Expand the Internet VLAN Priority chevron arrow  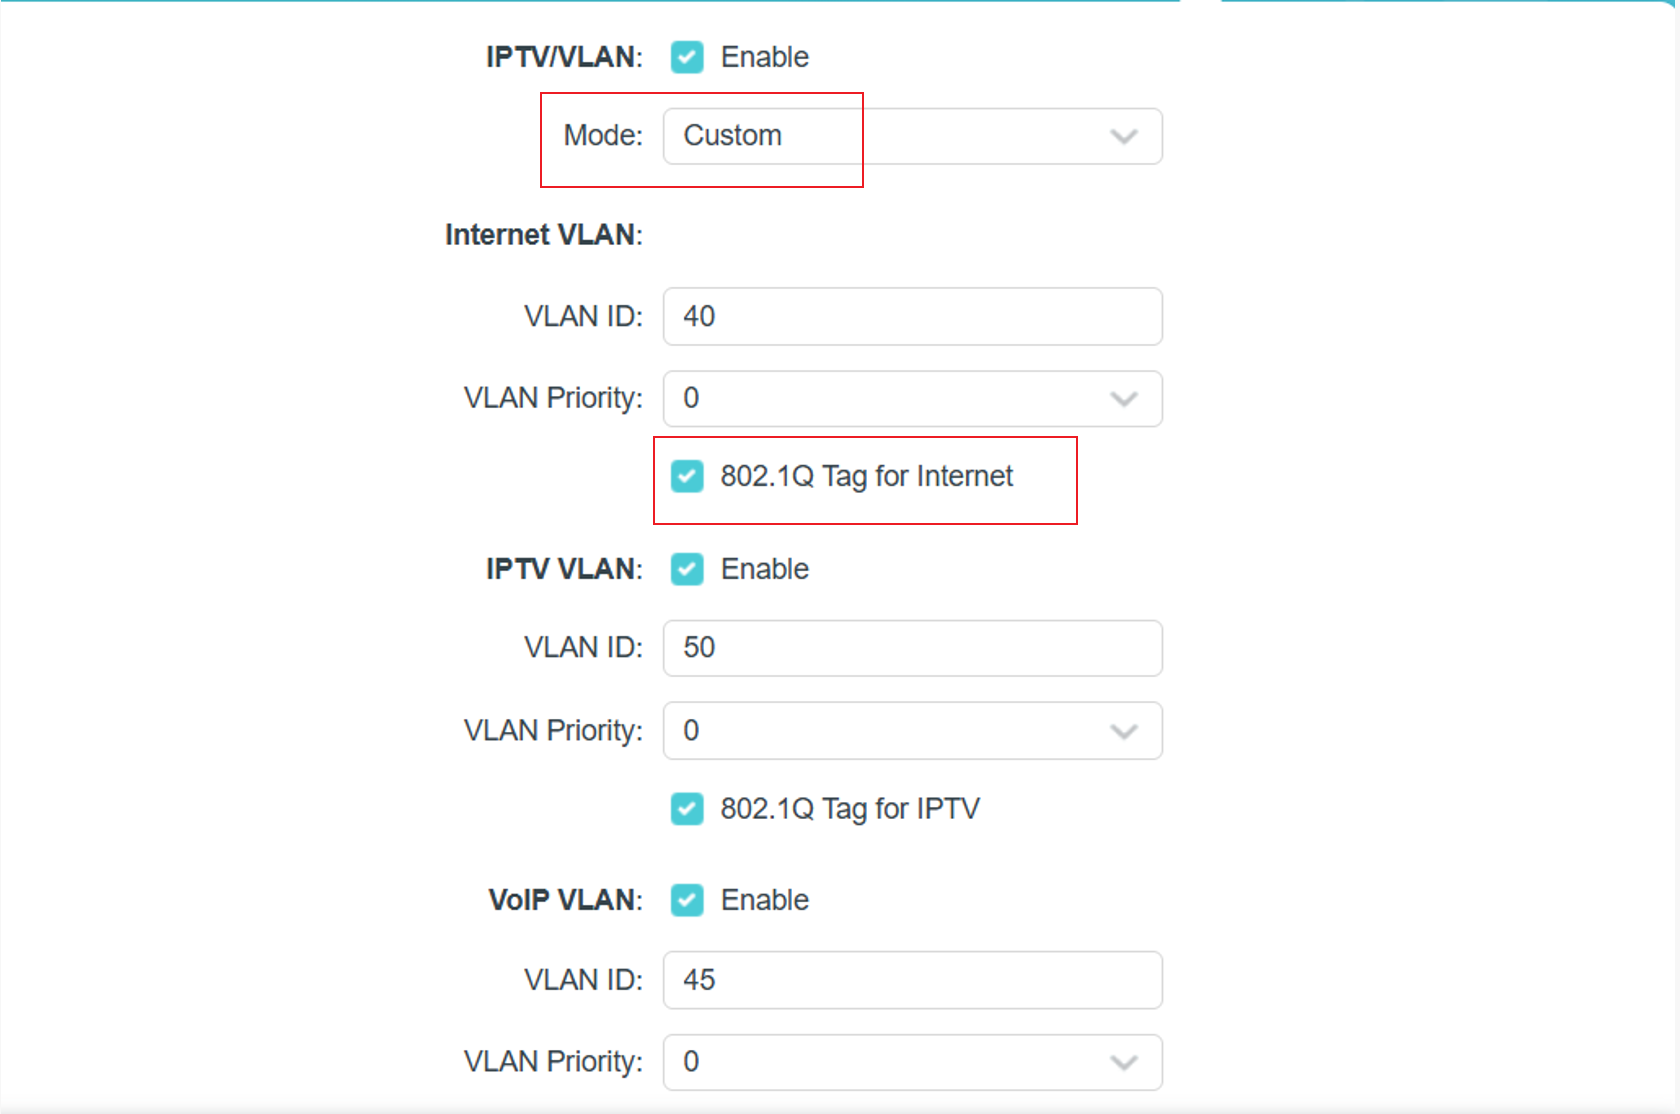[1122, 398]
